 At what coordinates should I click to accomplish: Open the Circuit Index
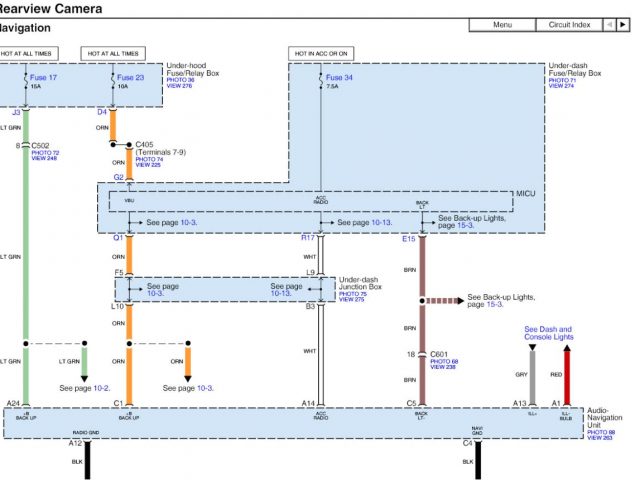570,24
